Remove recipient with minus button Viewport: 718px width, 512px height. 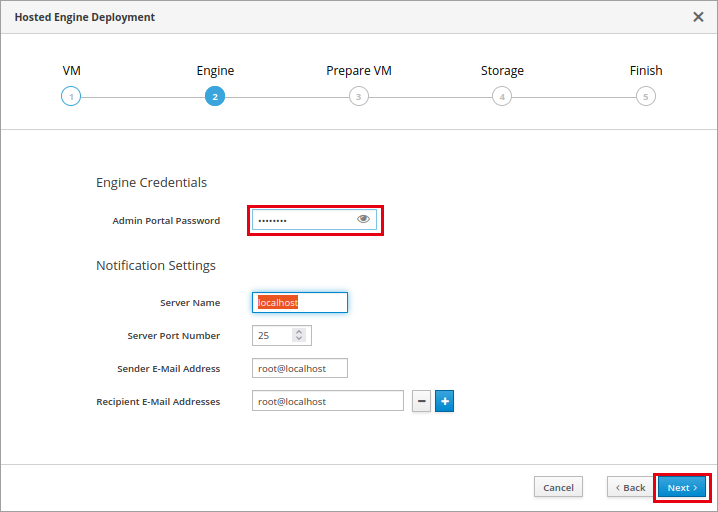point(421,401)
